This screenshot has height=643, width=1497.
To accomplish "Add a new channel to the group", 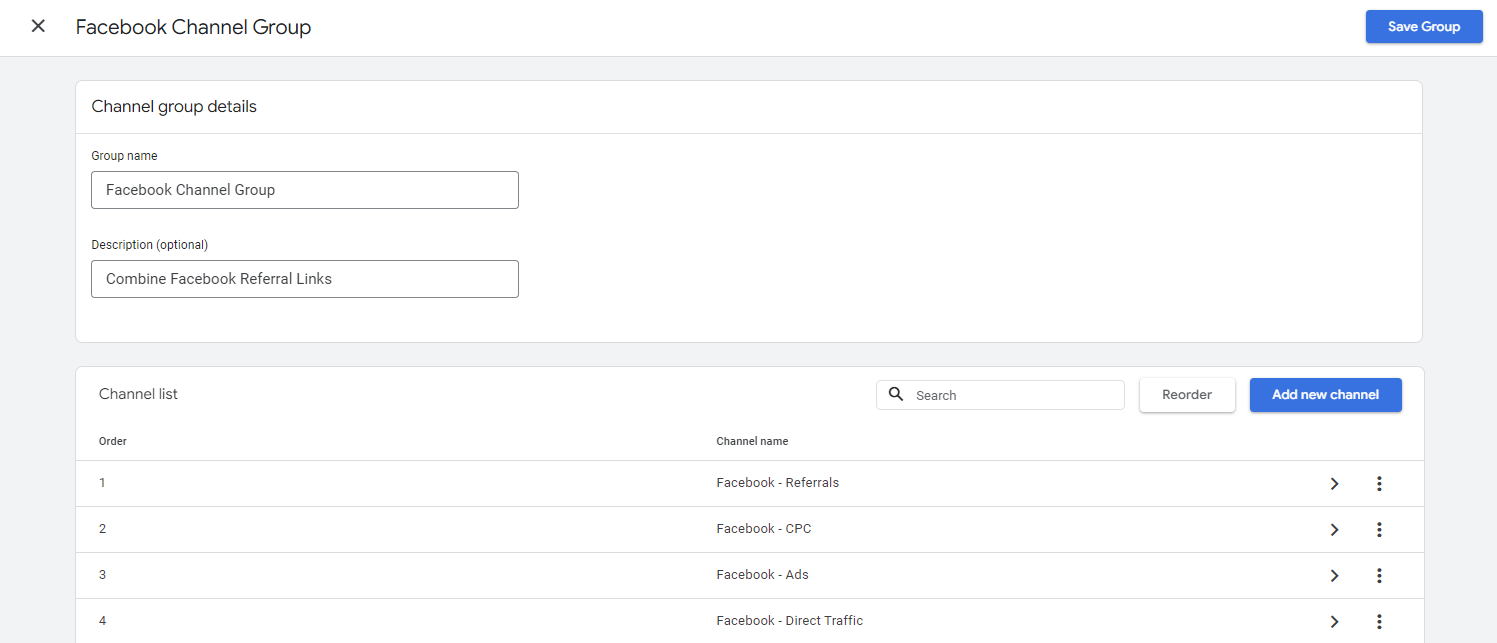I will coord(1325,394).
